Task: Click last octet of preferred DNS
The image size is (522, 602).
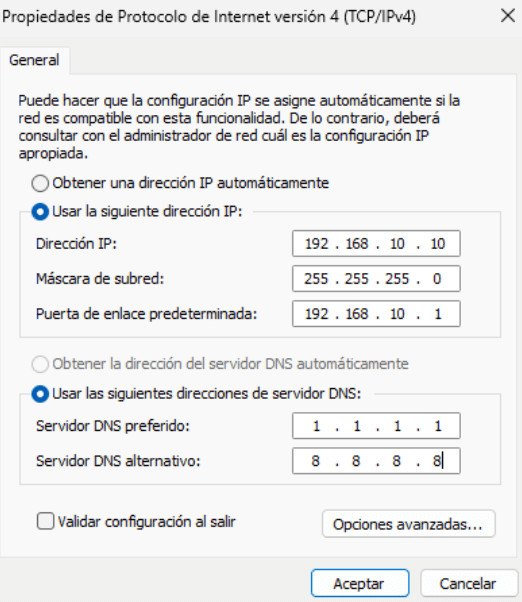Action: click(x=438, y=426)
